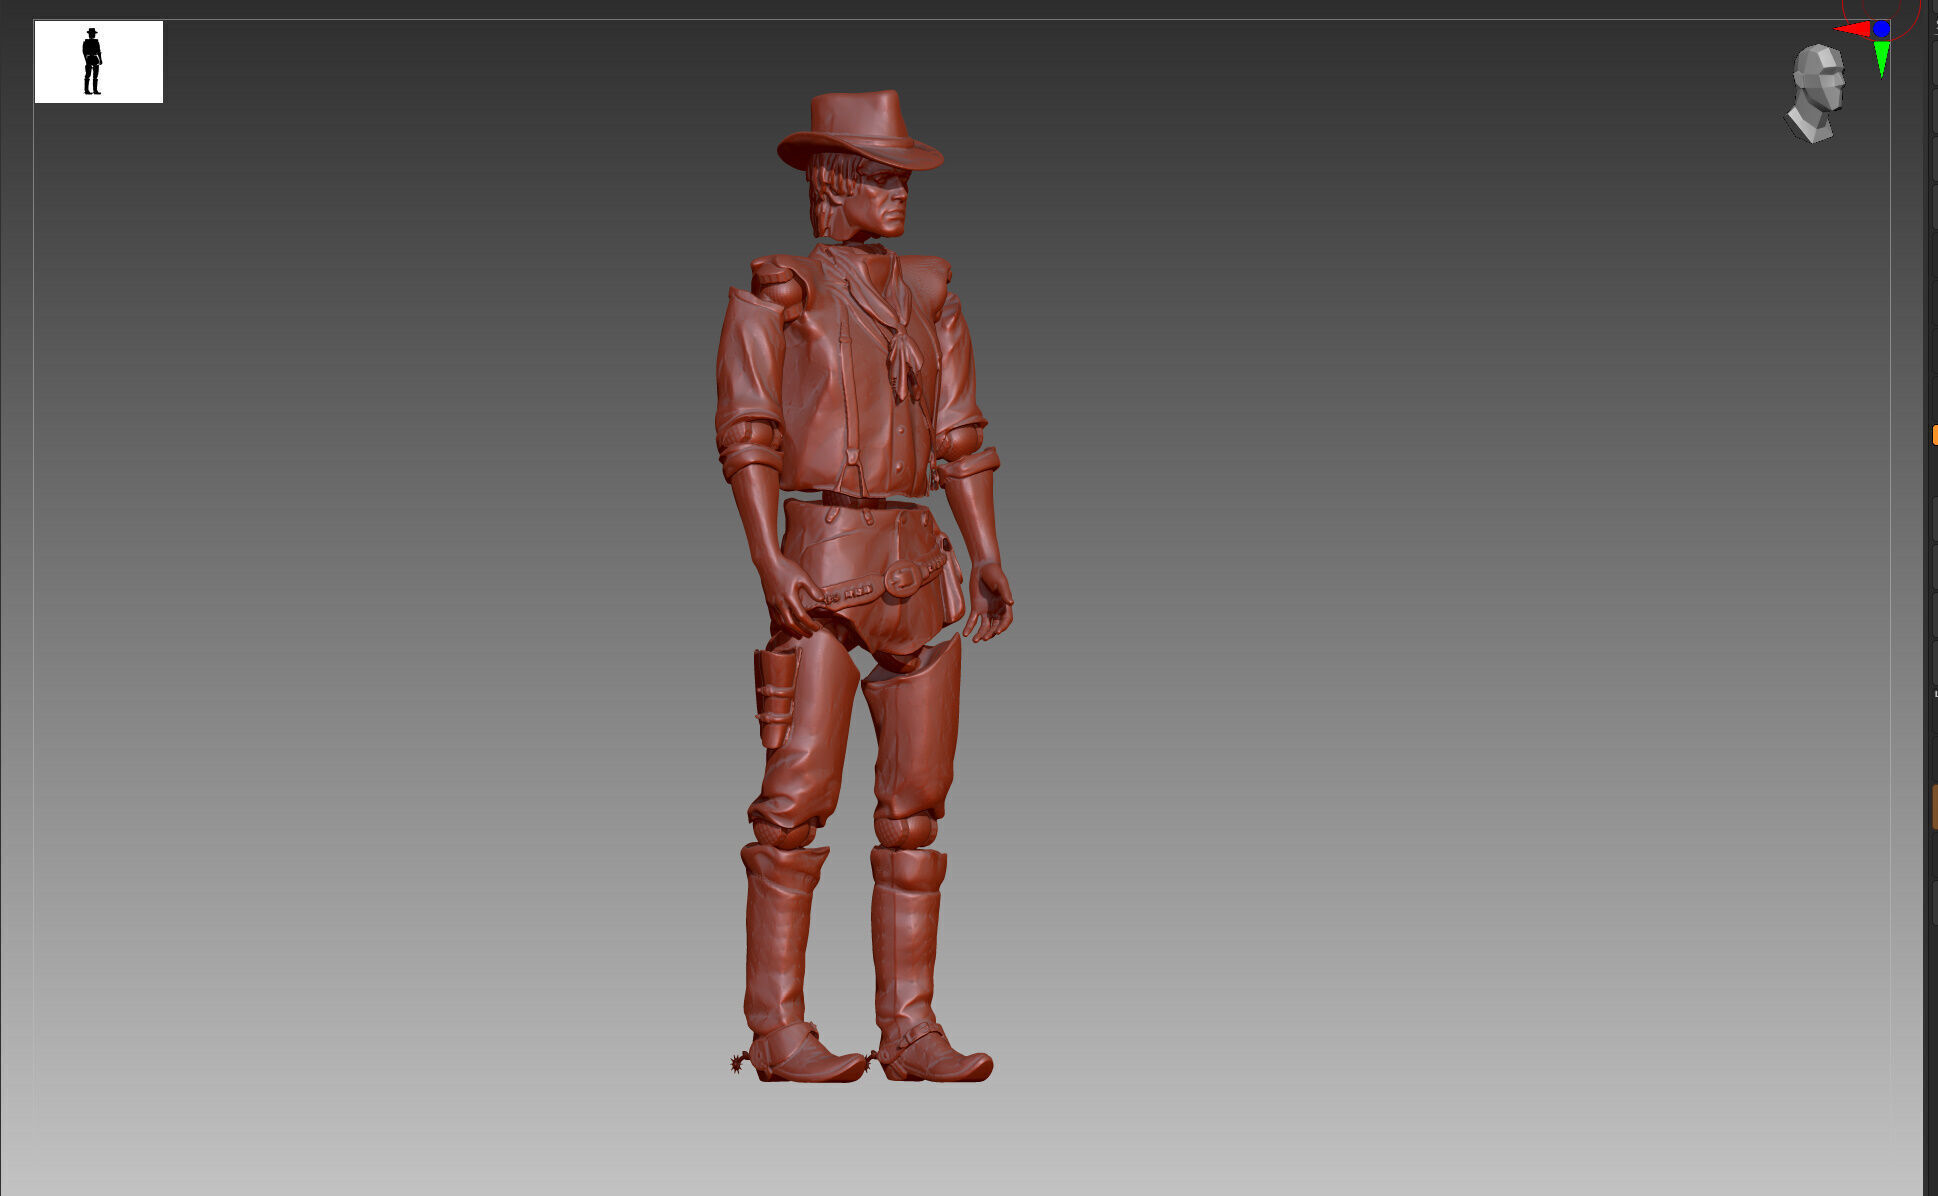Click the CamView head orientation indicator
This screenshot has height=1196, width=1938.
tap(1815, 93)
